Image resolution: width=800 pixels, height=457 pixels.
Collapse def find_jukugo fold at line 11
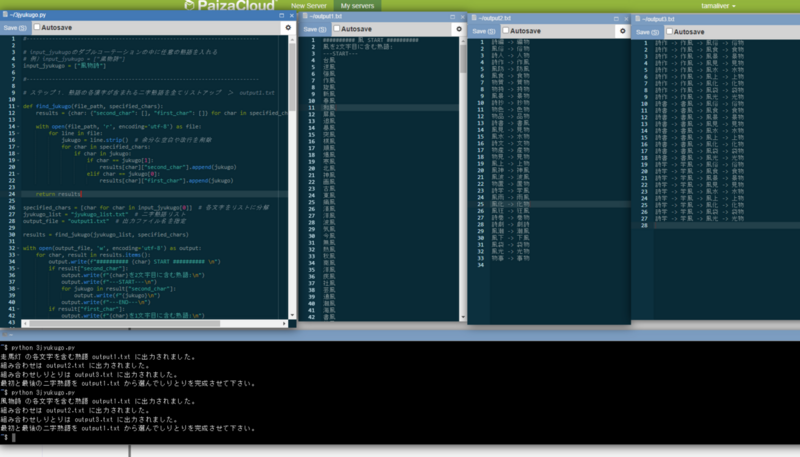tap(18, 106)
